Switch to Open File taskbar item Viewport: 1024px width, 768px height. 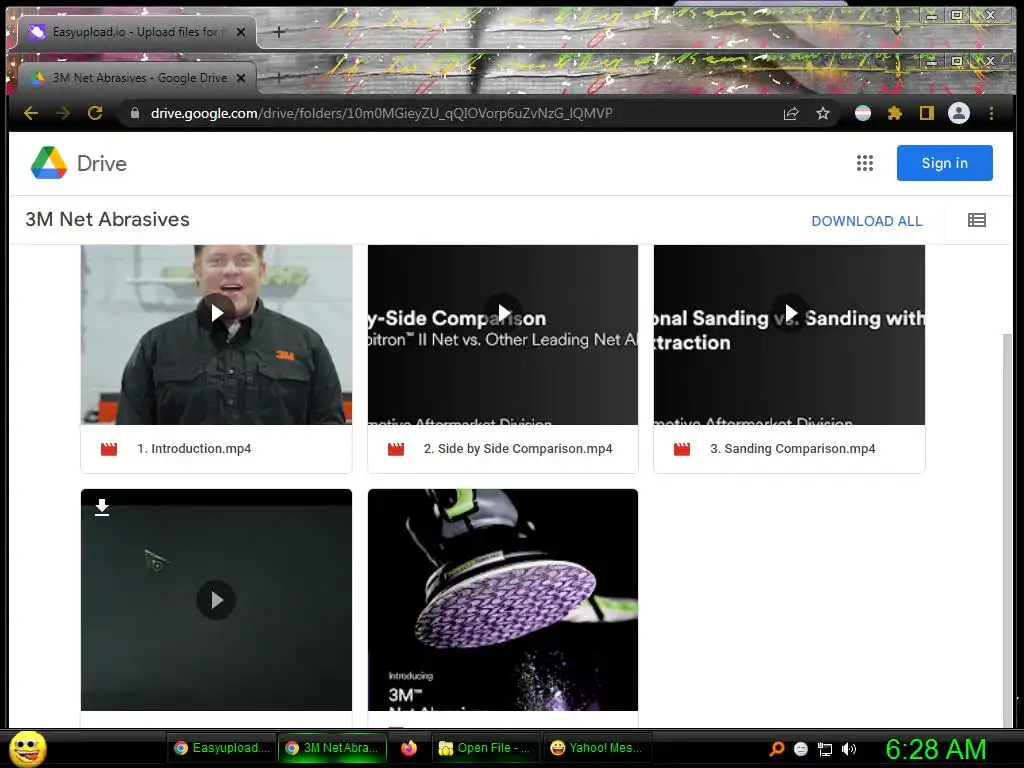(486, 748)
